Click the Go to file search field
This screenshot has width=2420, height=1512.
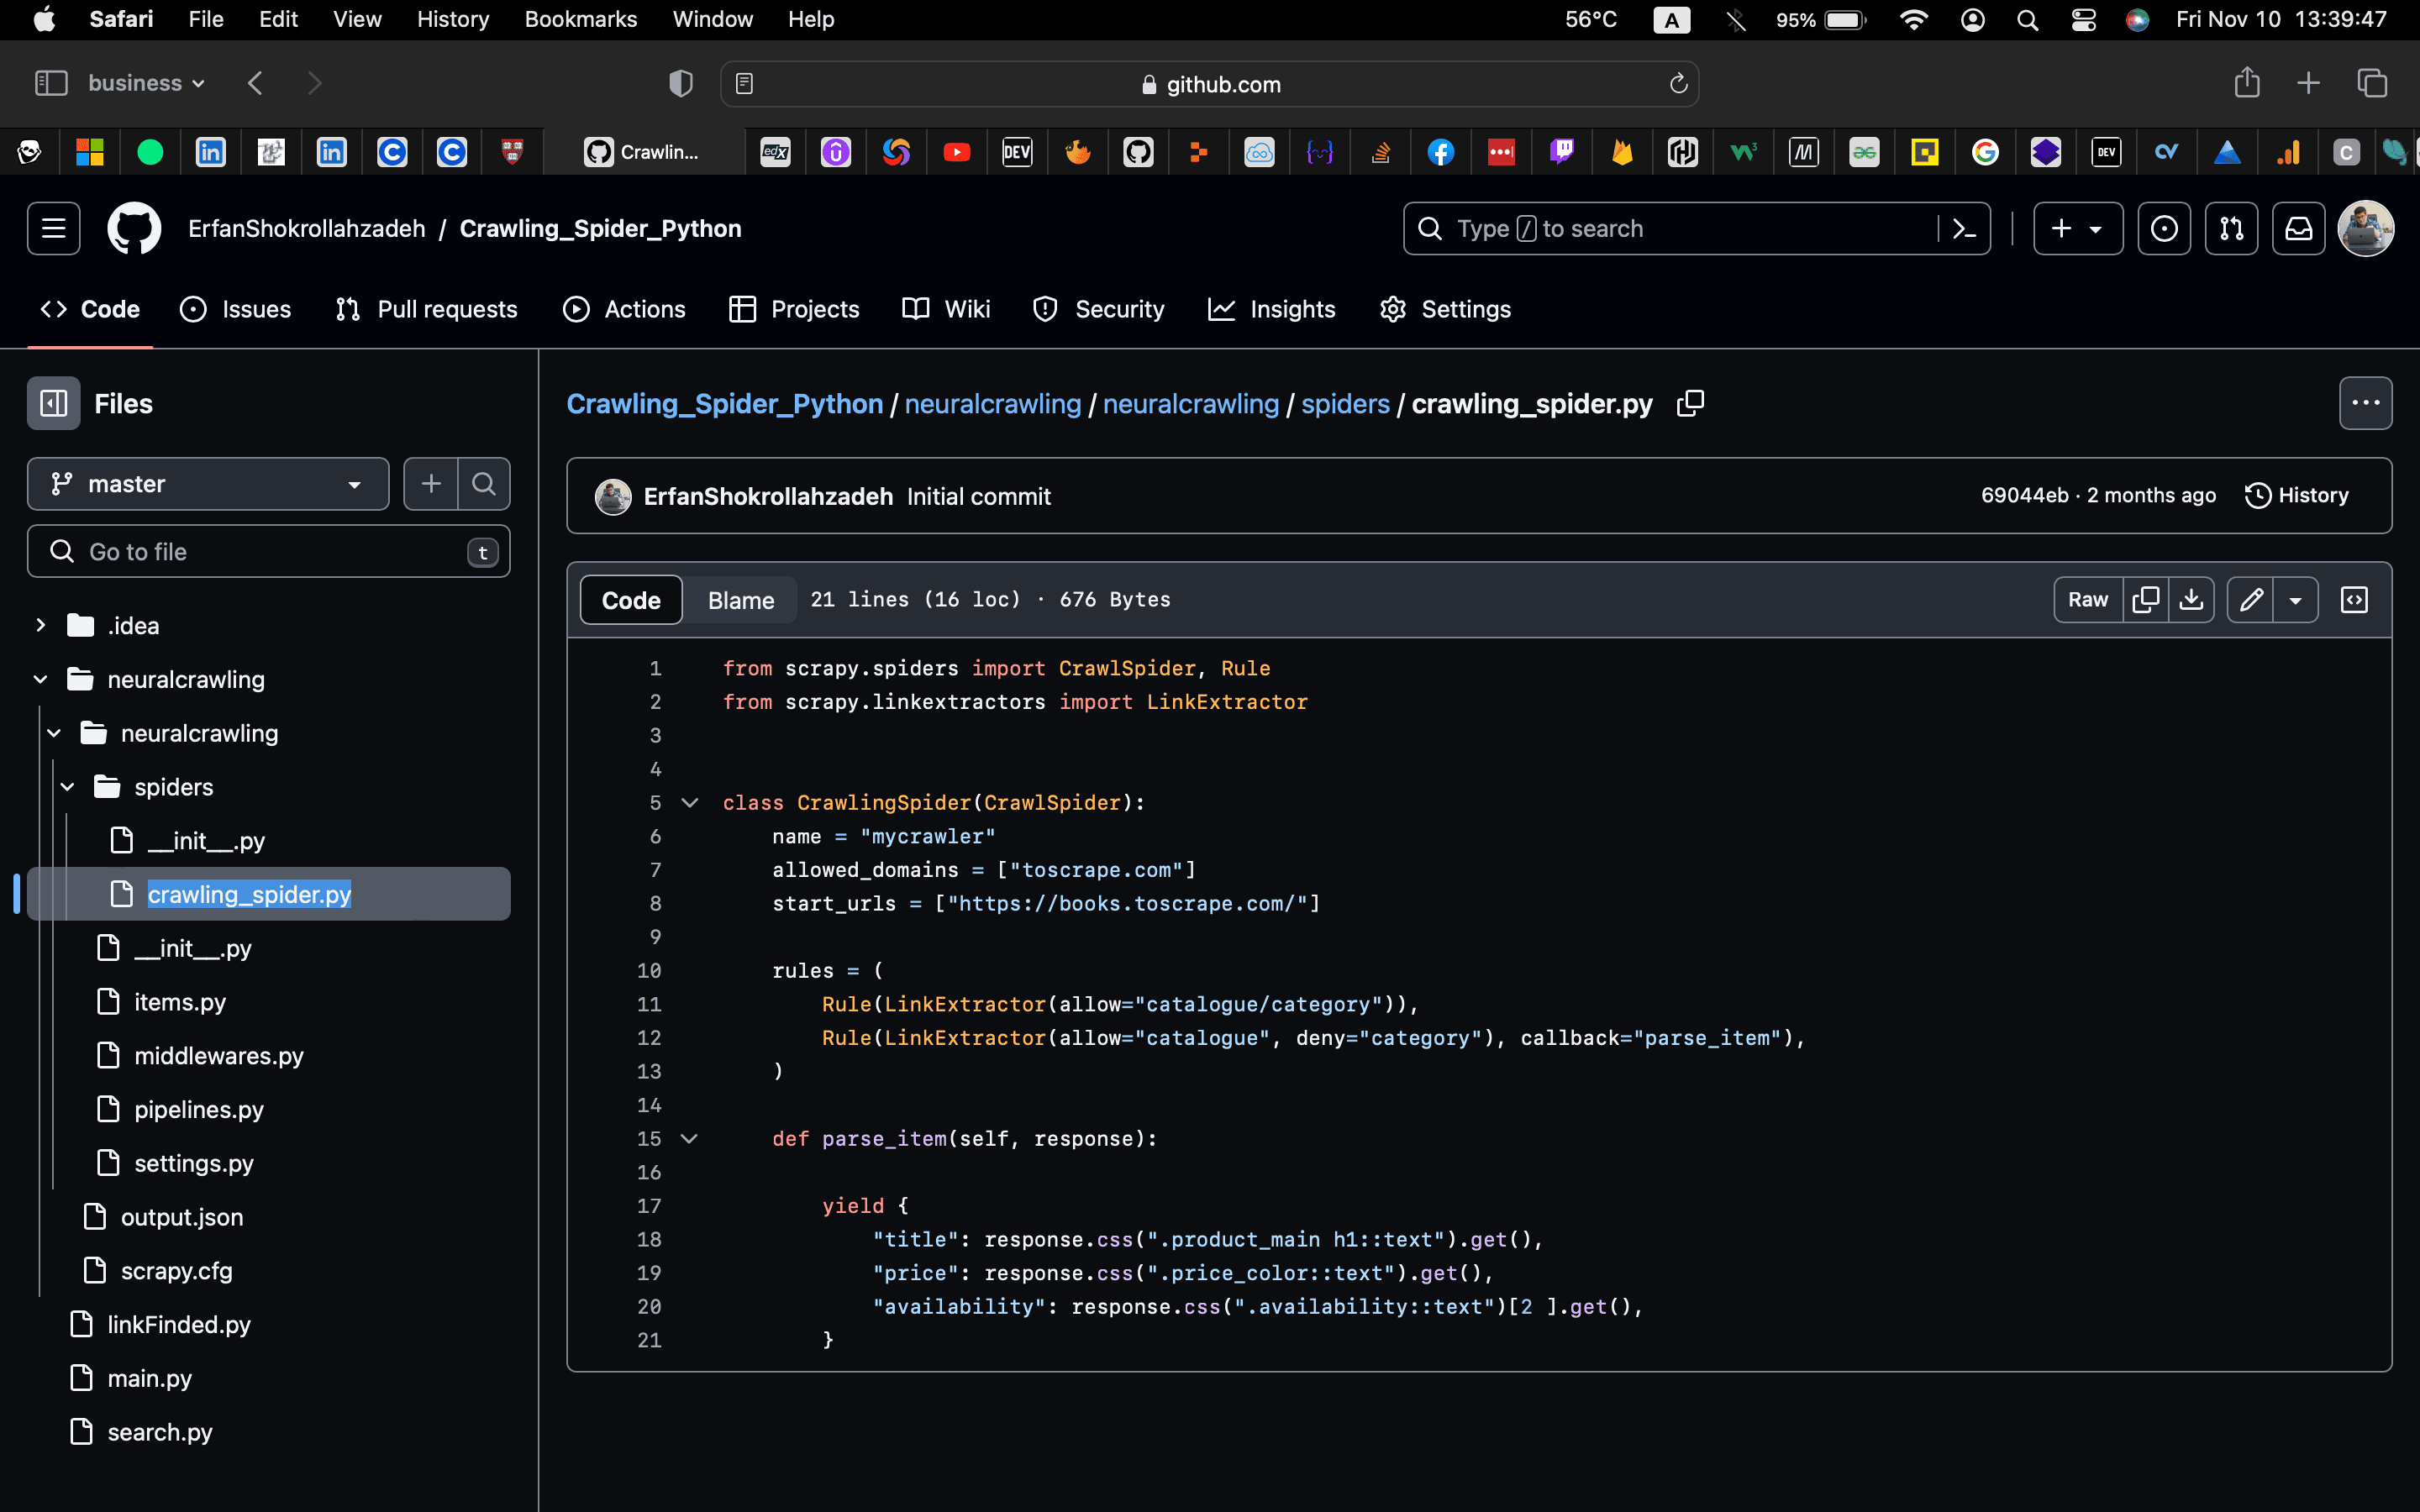click(x=268, y=551)
